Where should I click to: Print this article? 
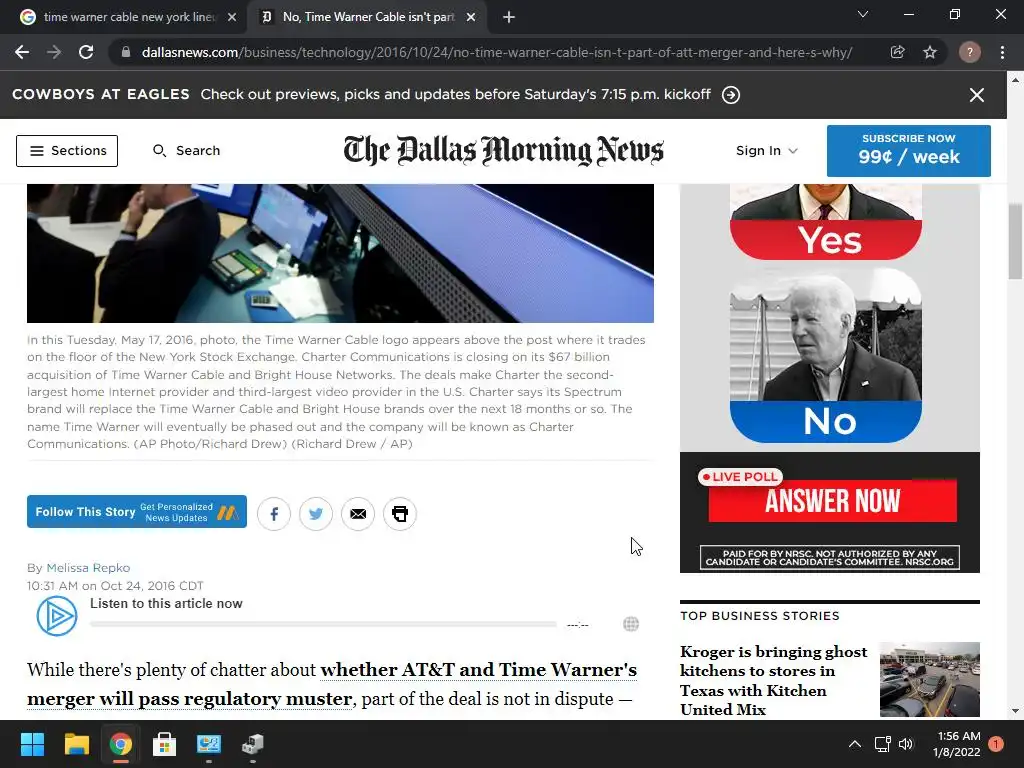(400, 514)
